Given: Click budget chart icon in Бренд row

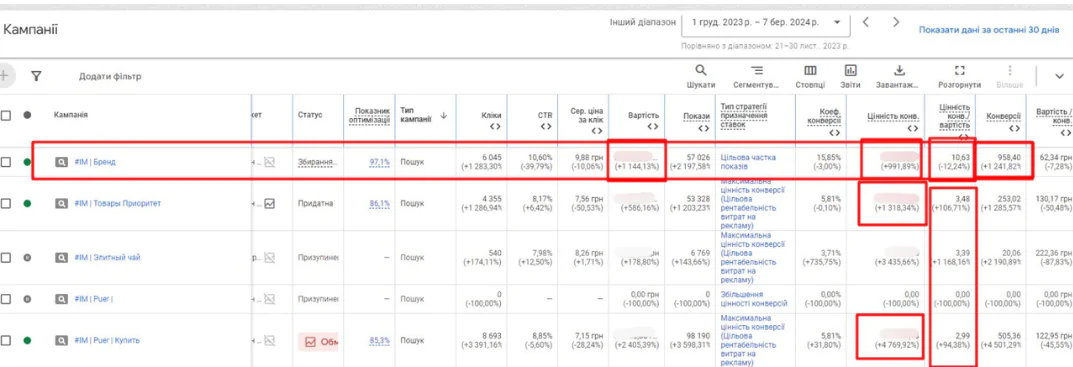Looking at the screenshot, I should click(x=269, y=162).
